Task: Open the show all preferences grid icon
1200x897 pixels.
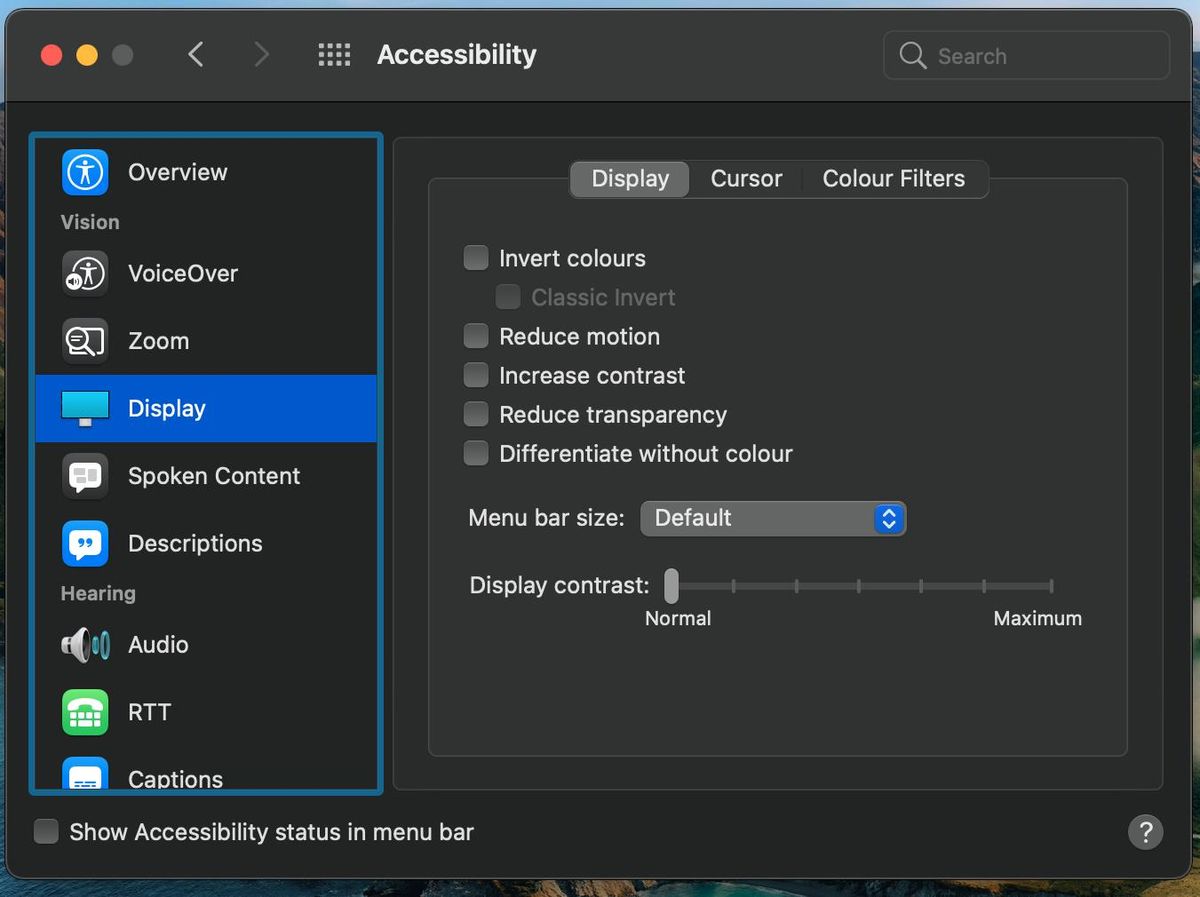Action: click(x=335, y=55)
